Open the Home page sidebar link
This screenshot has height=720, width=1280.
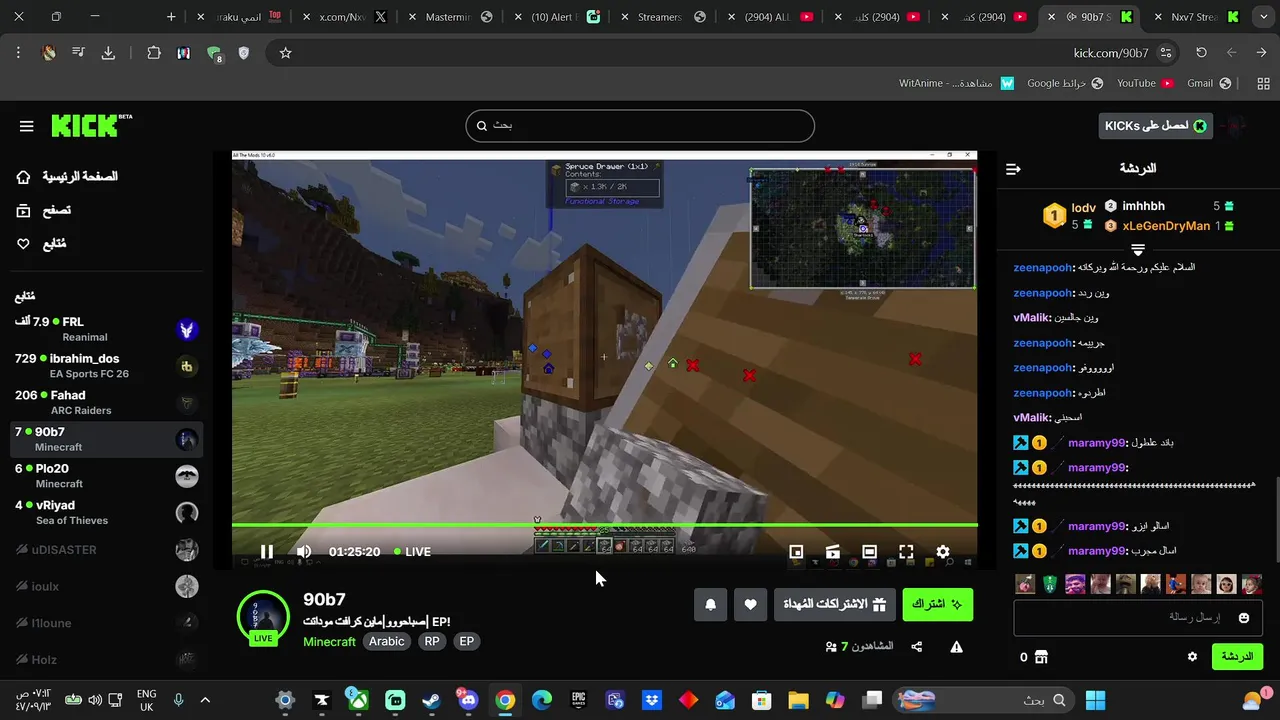(66, 177)
